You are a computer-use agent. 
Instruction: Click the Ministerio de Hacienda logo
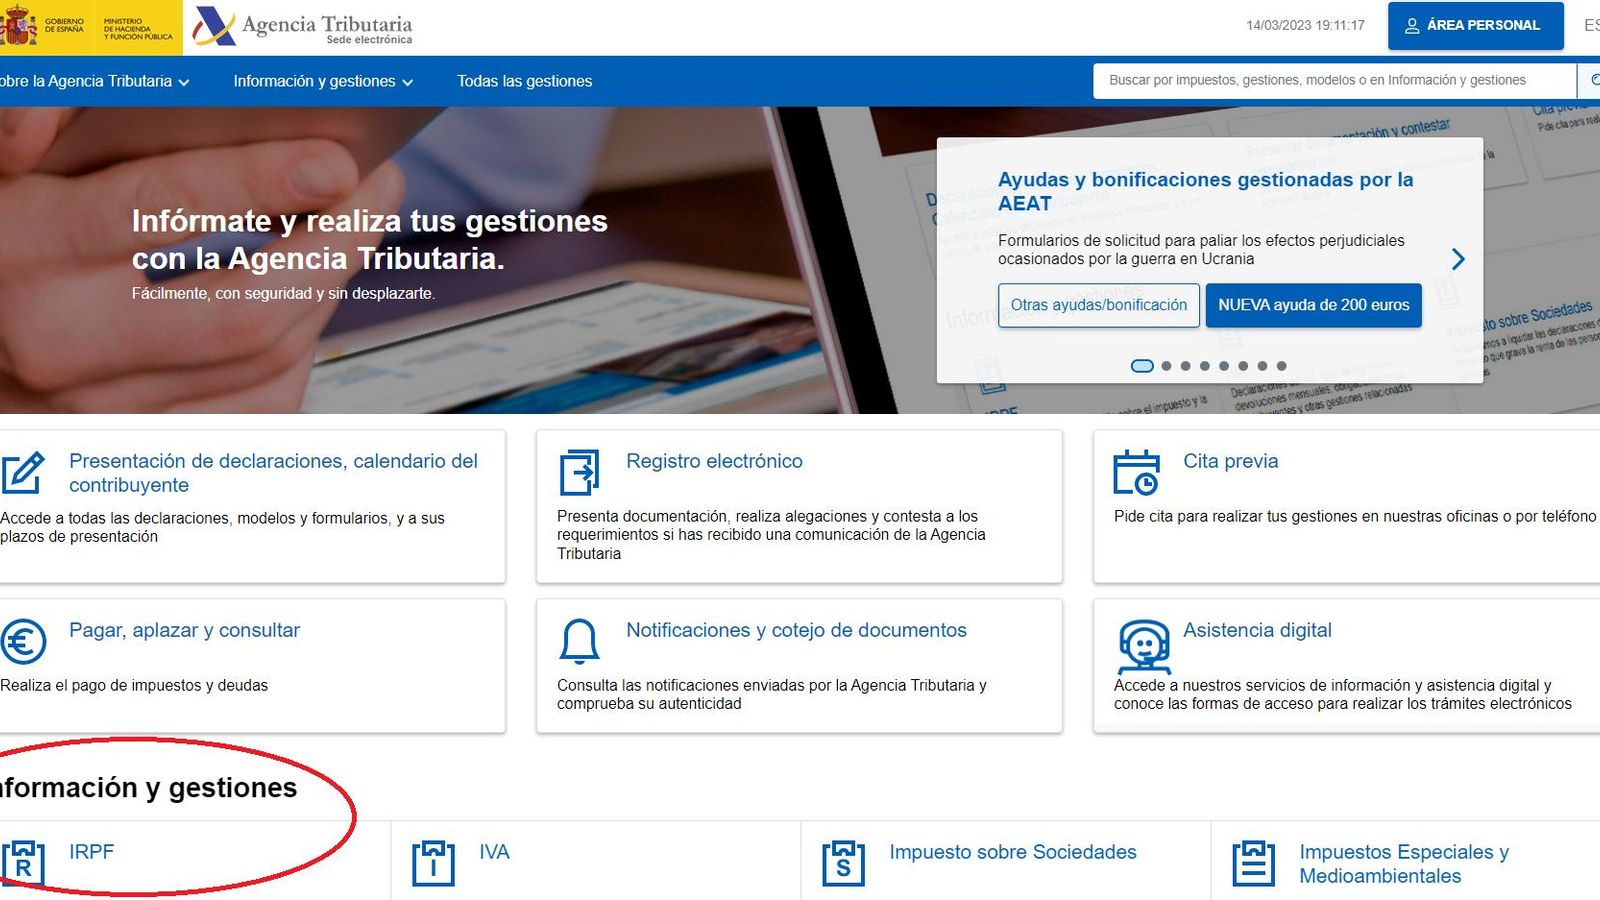click(138, 28)
